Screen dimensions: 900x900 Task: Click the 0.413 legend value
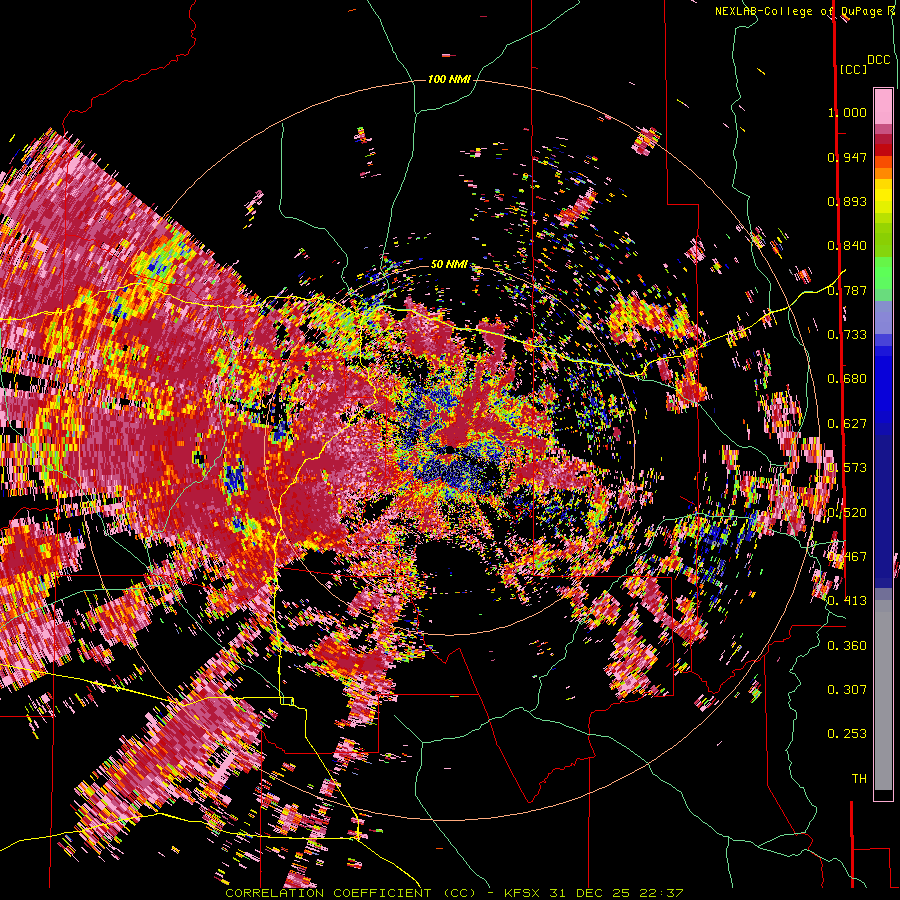click(x=847, y=601)
